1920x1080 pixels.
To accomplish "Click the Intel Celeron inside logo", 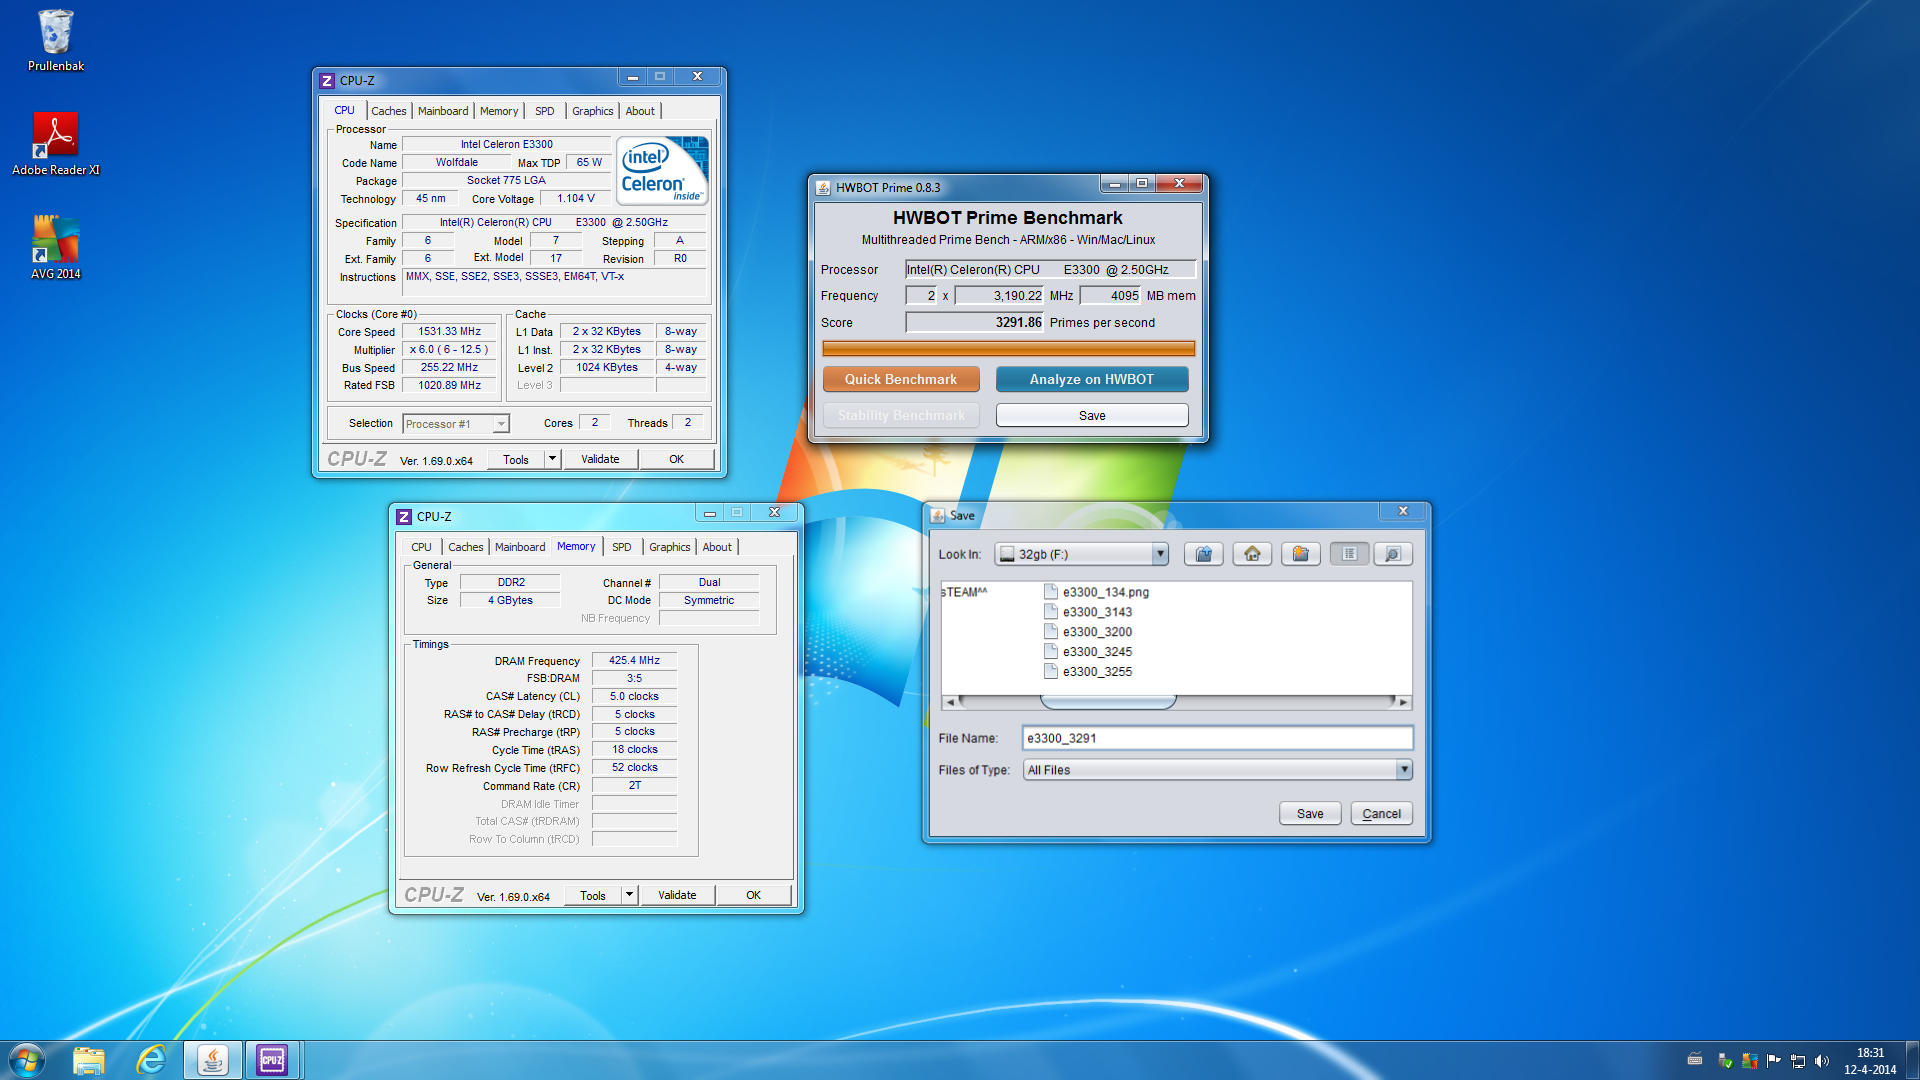I will pos(662,171).
